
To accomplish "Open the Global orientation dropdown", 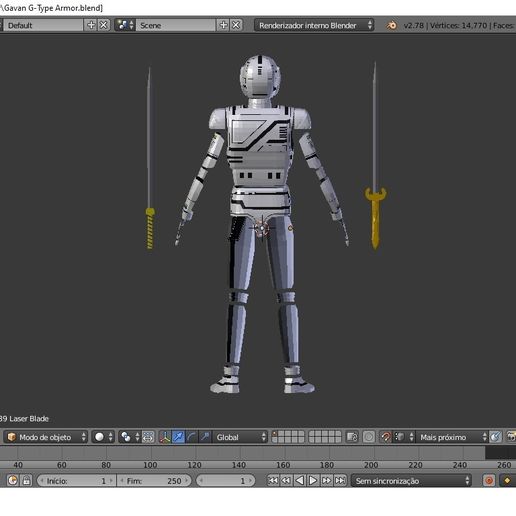I will pyautogui.click(x=240, y=437).
